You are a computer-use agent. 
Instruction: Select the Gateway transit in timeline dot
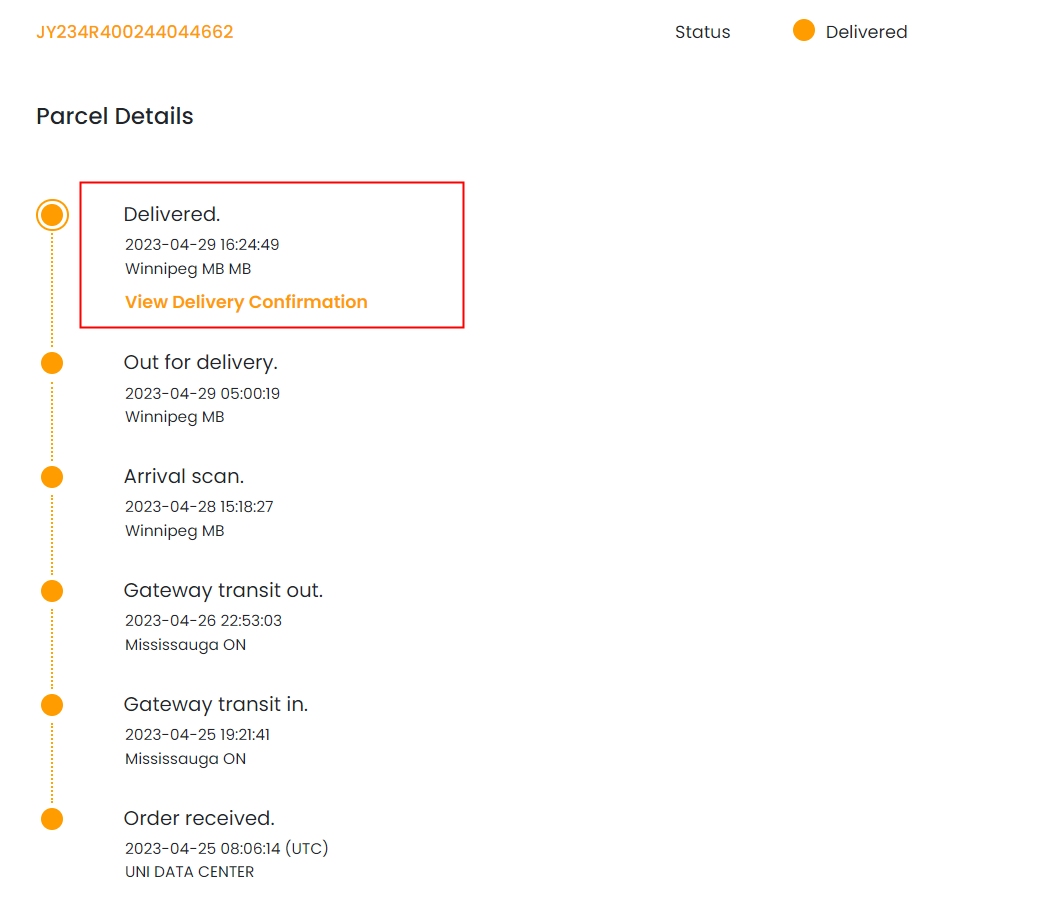[x=52, y=705]
